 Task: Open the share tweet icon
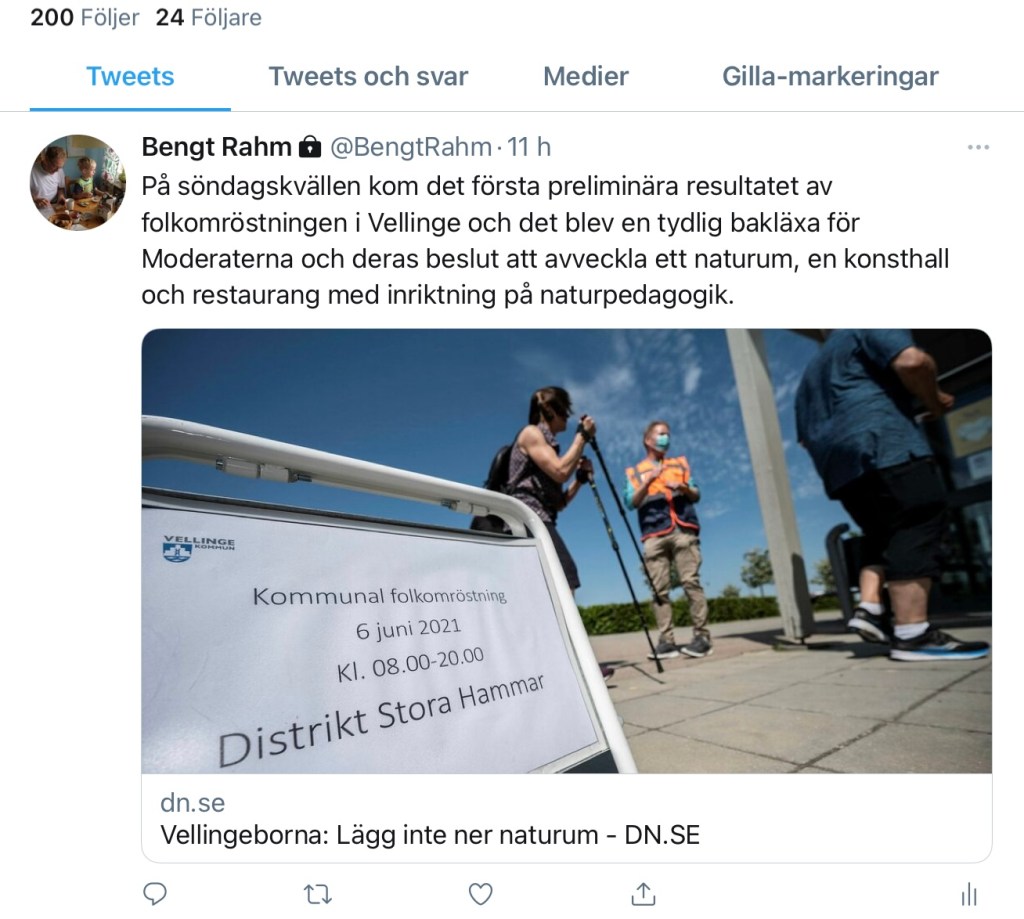(x=643, y=894)
